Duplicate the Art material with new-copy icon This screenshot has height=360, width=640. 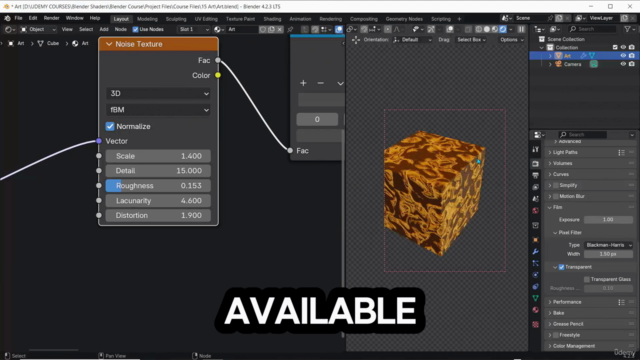271,29
